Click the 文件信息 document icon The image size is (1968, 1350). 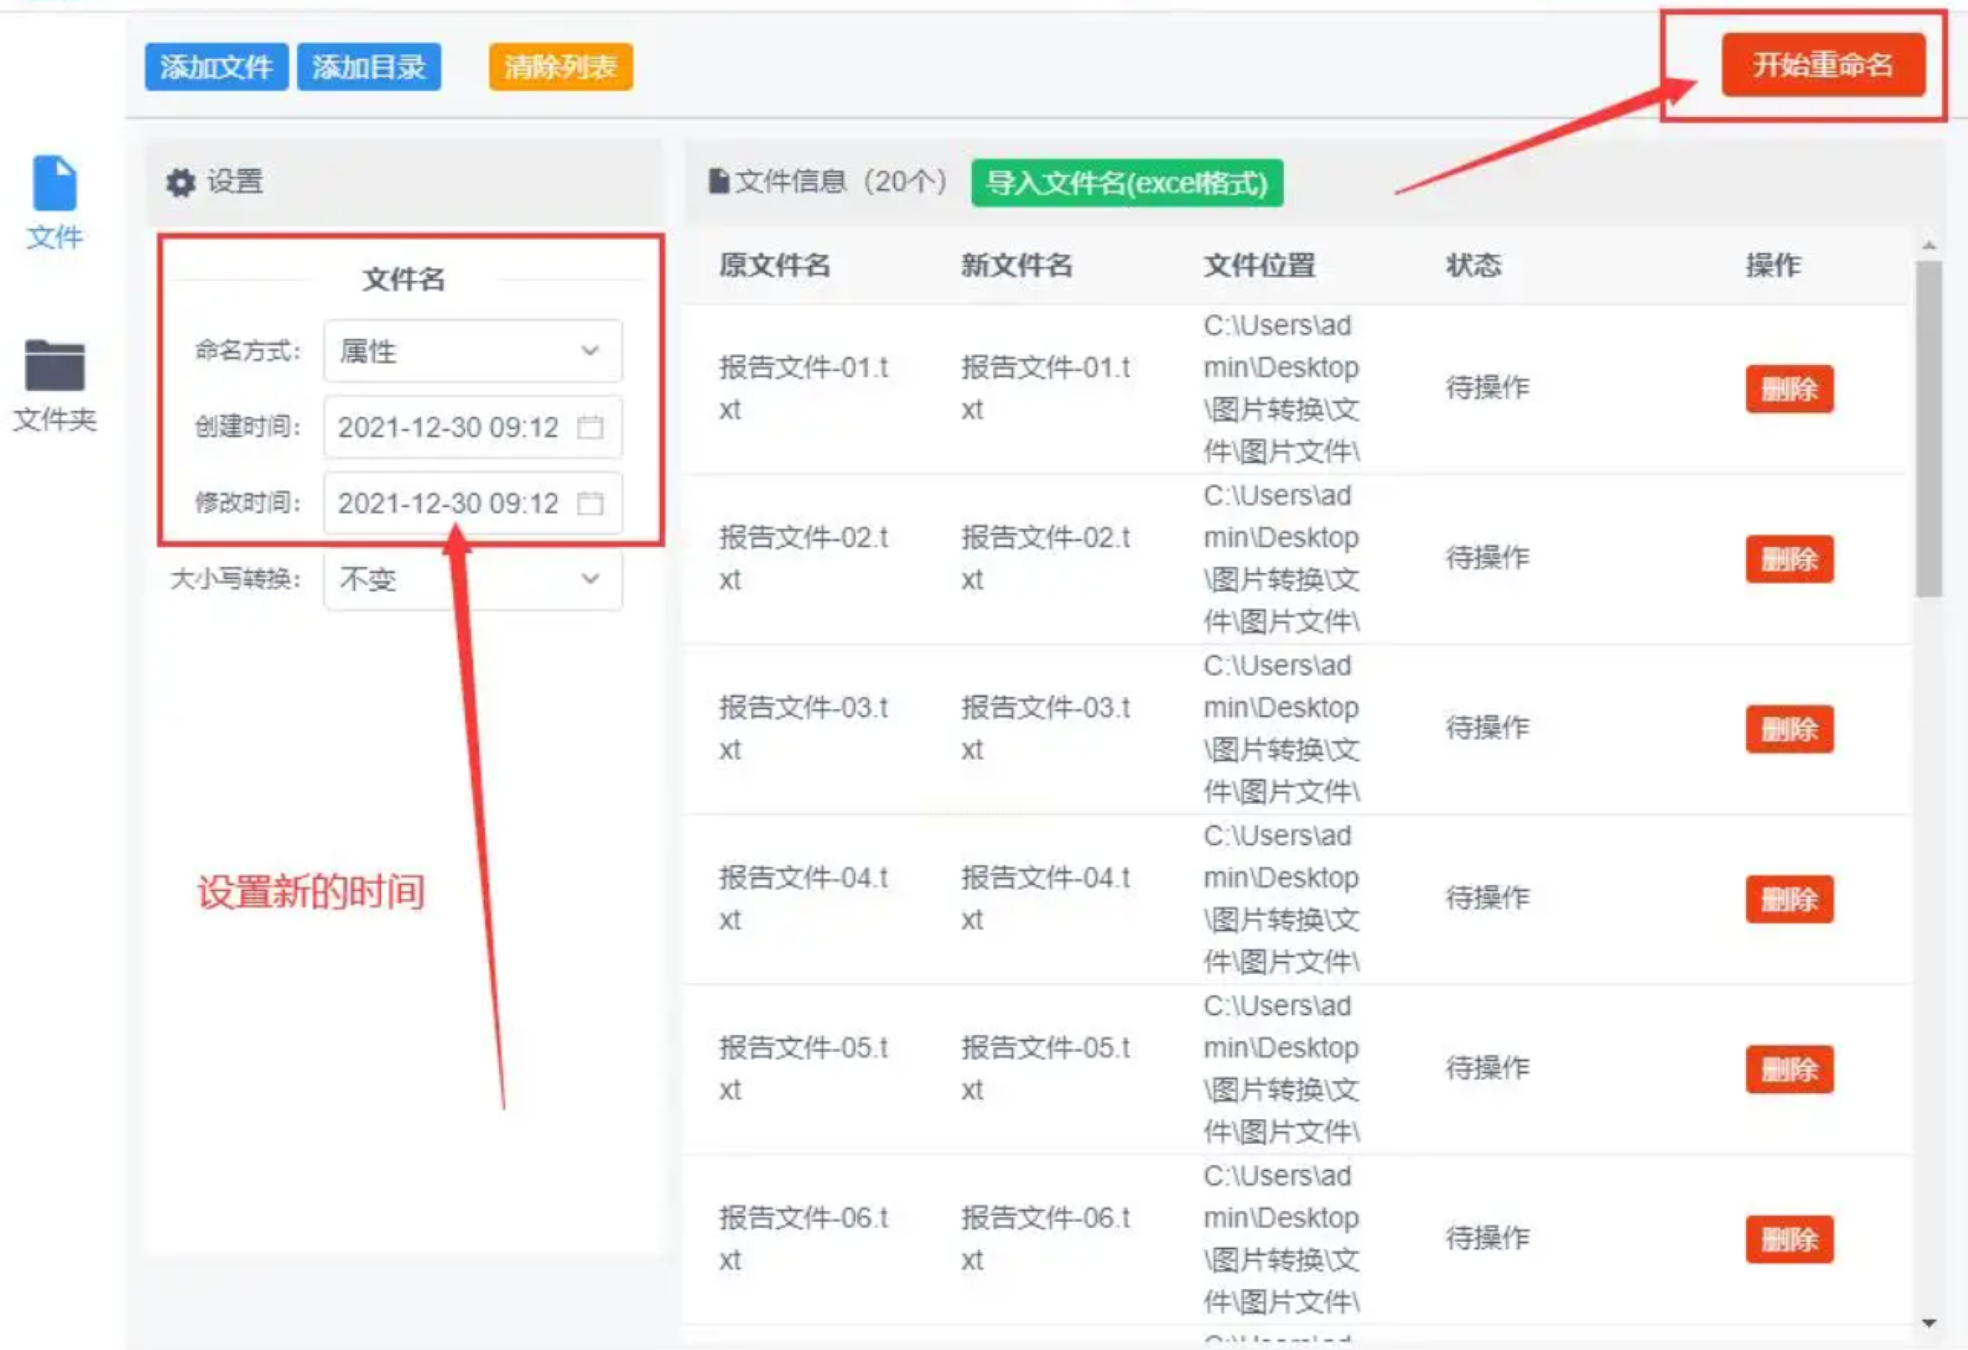click(x=718, y=181)
